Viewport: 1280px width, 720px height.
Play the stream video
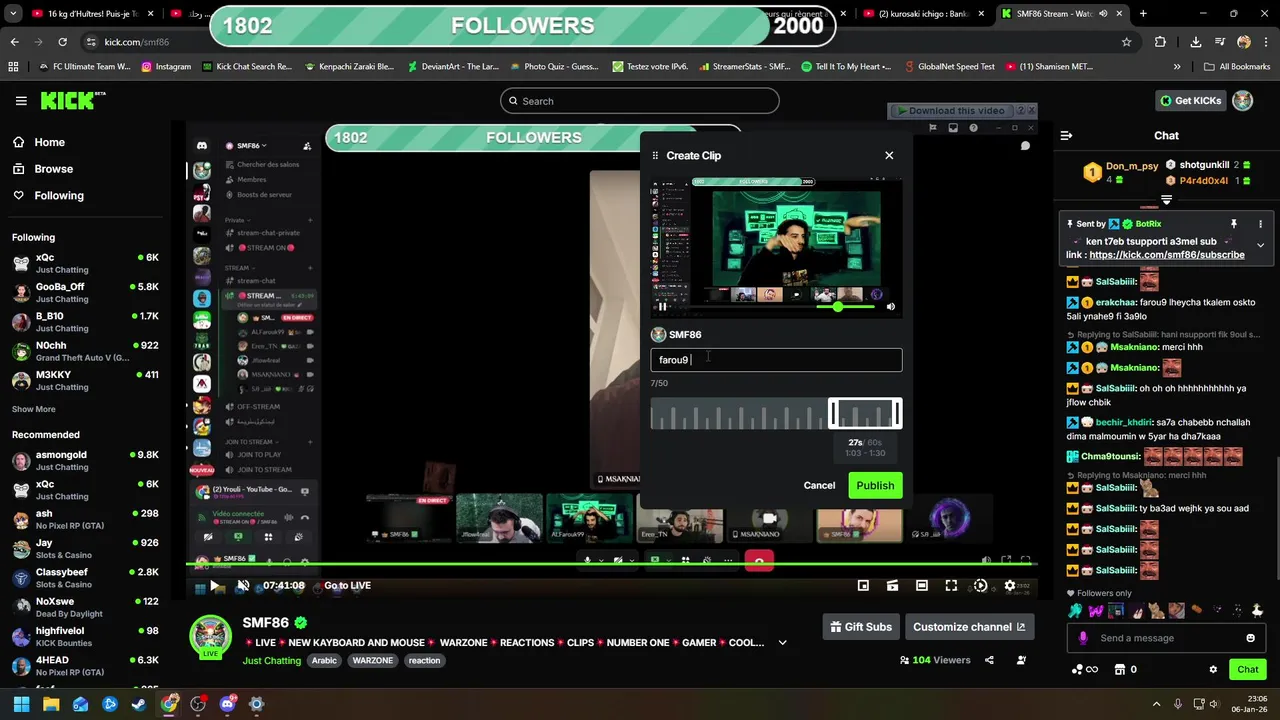(214, 586)
